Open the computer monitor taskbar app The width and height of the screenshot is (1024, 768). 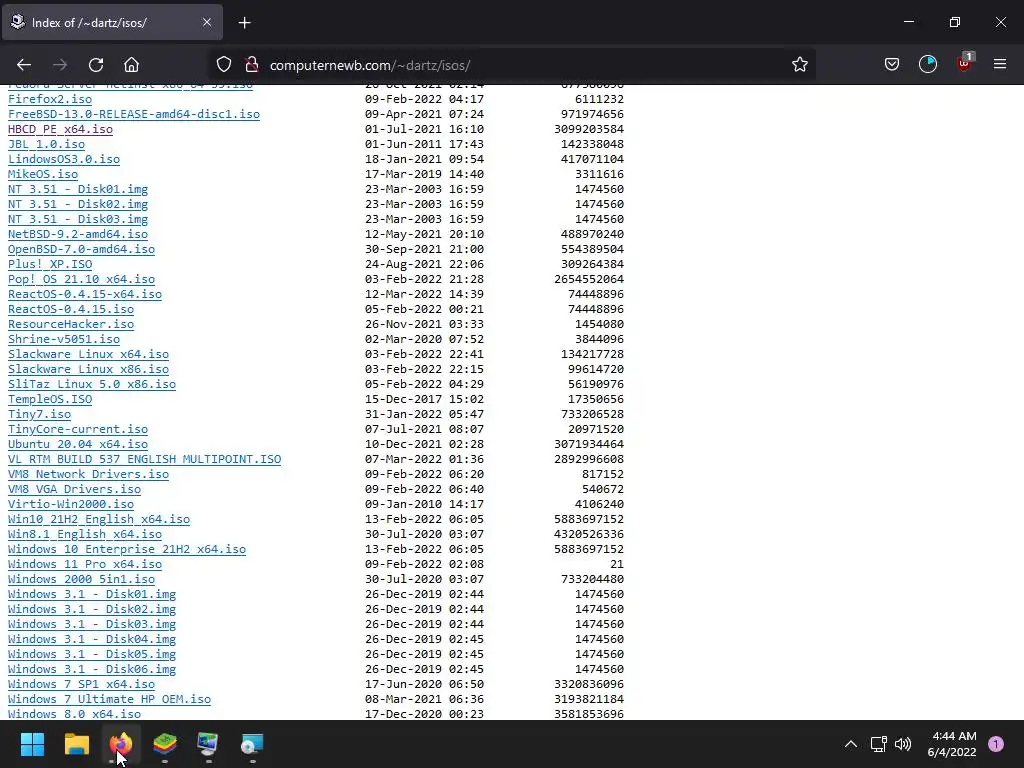[x=208, y=744]
